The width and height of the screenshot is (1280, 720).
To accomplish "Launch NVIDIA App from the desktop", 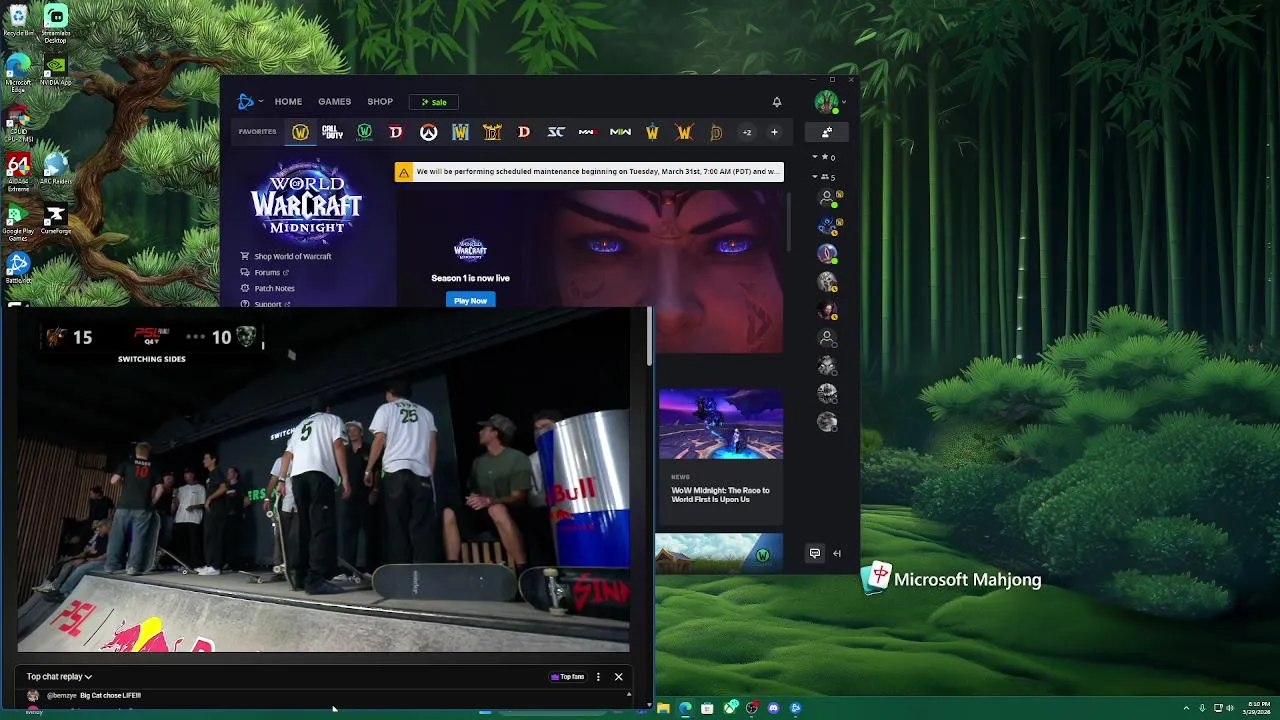I will tap(56, 71).
